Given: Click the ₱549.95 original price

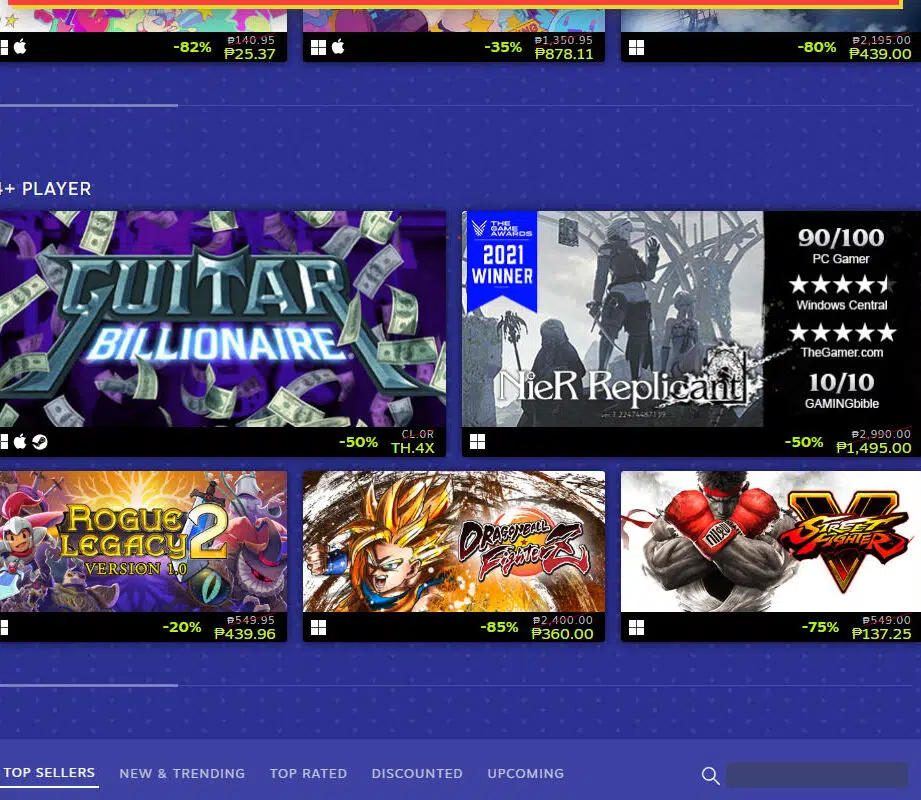Looking at the screenshot, I should coord(251,620).
